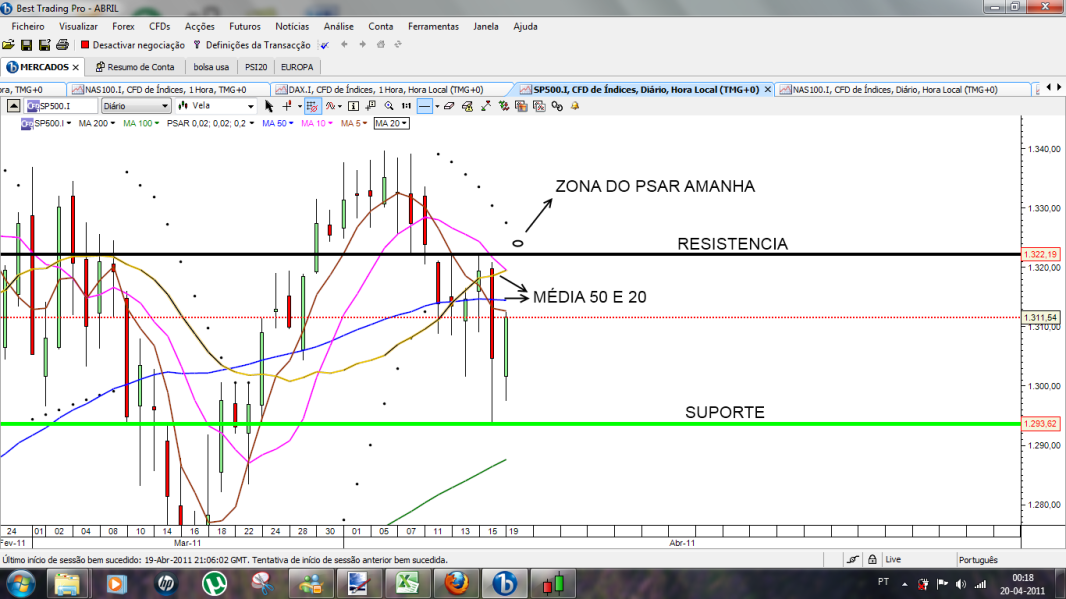
Task: Click the collapse chart toolbar arrow button
Action: [14, 106]
